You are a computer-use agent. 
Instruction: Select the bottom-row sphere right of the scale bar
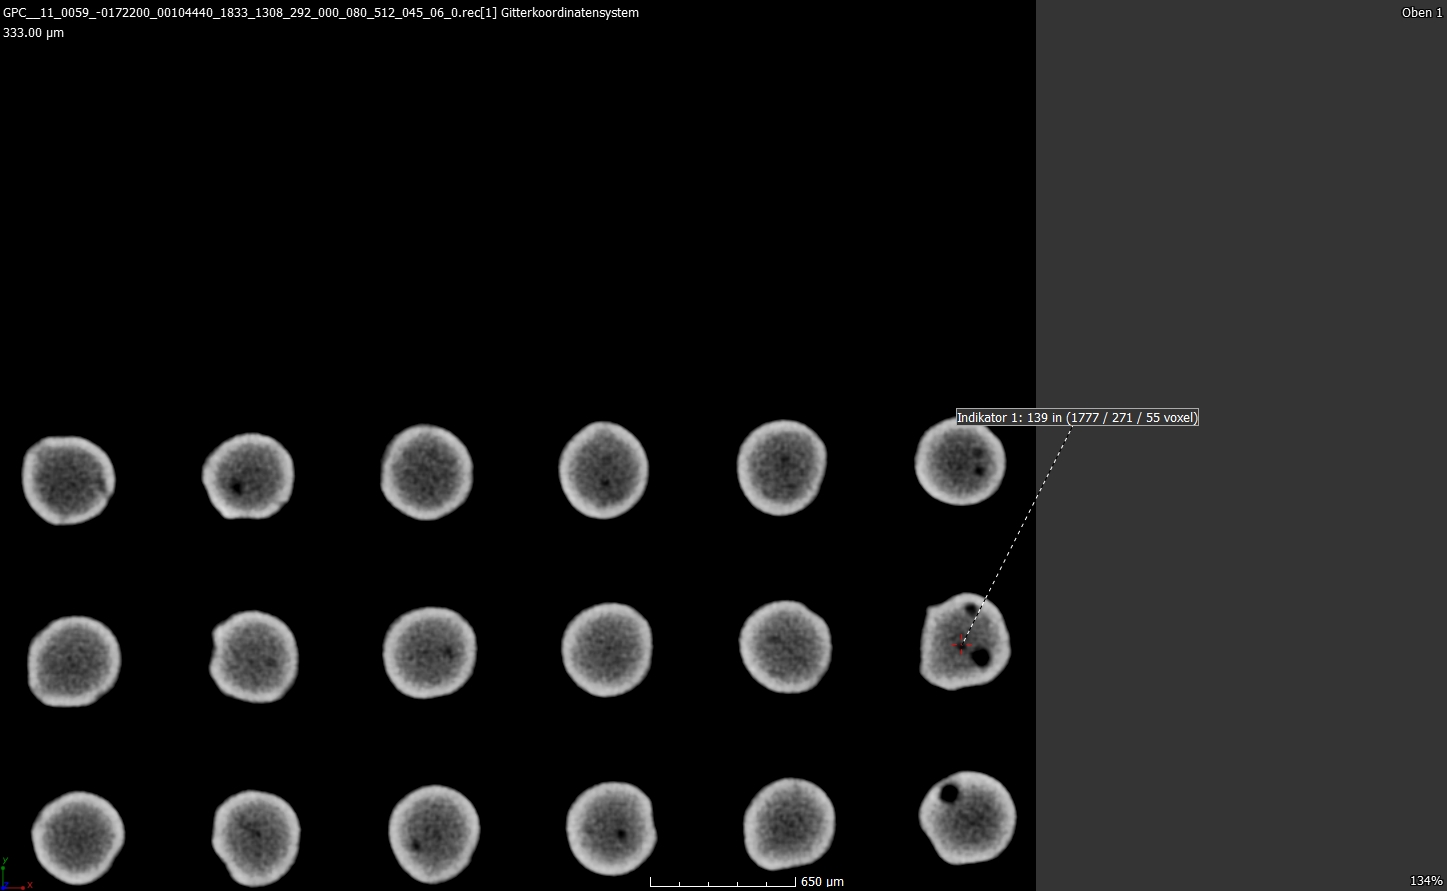pos(789,825)
